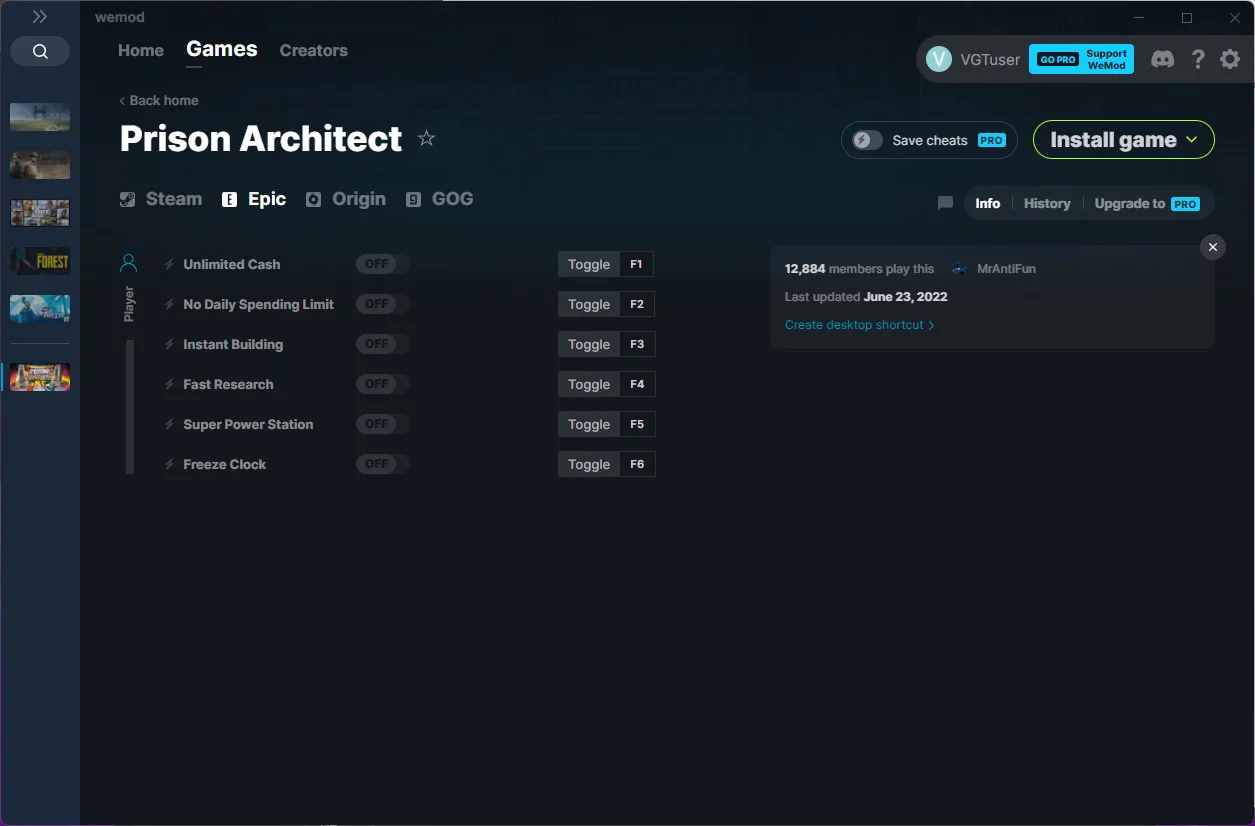Open the comments chat bubble icon

point(945,203)
